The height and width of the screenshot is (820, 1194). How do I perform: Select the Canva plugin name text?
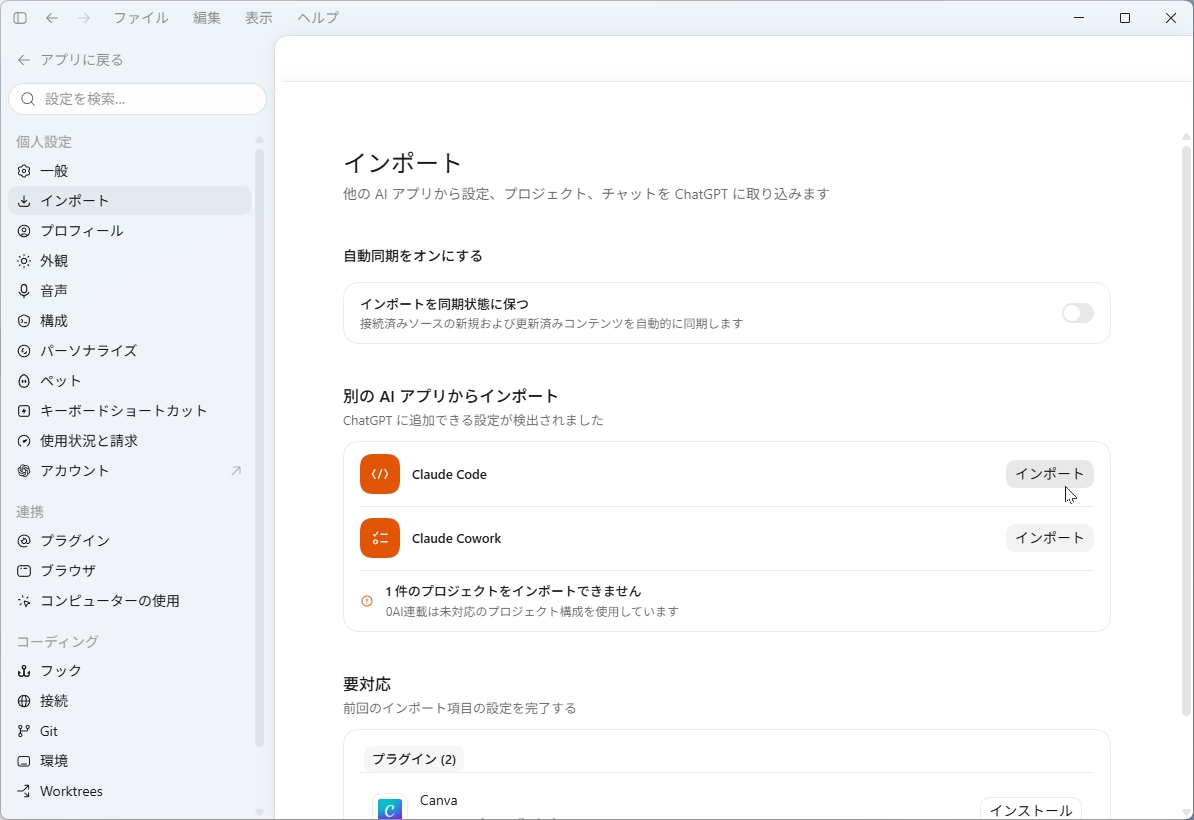439,800
